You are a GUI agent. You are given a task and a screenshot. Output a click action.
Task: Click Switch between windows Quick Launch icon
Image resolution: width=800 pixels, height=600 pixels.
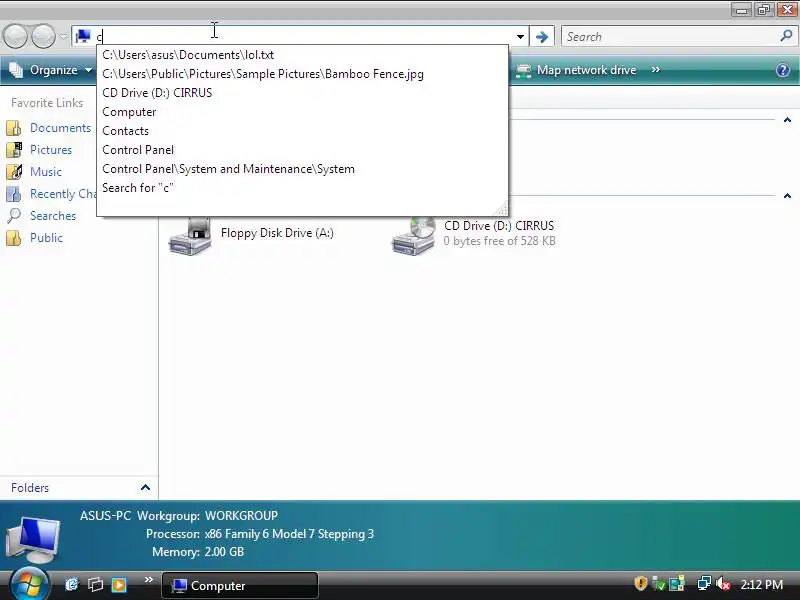click(x=95, y=584)
